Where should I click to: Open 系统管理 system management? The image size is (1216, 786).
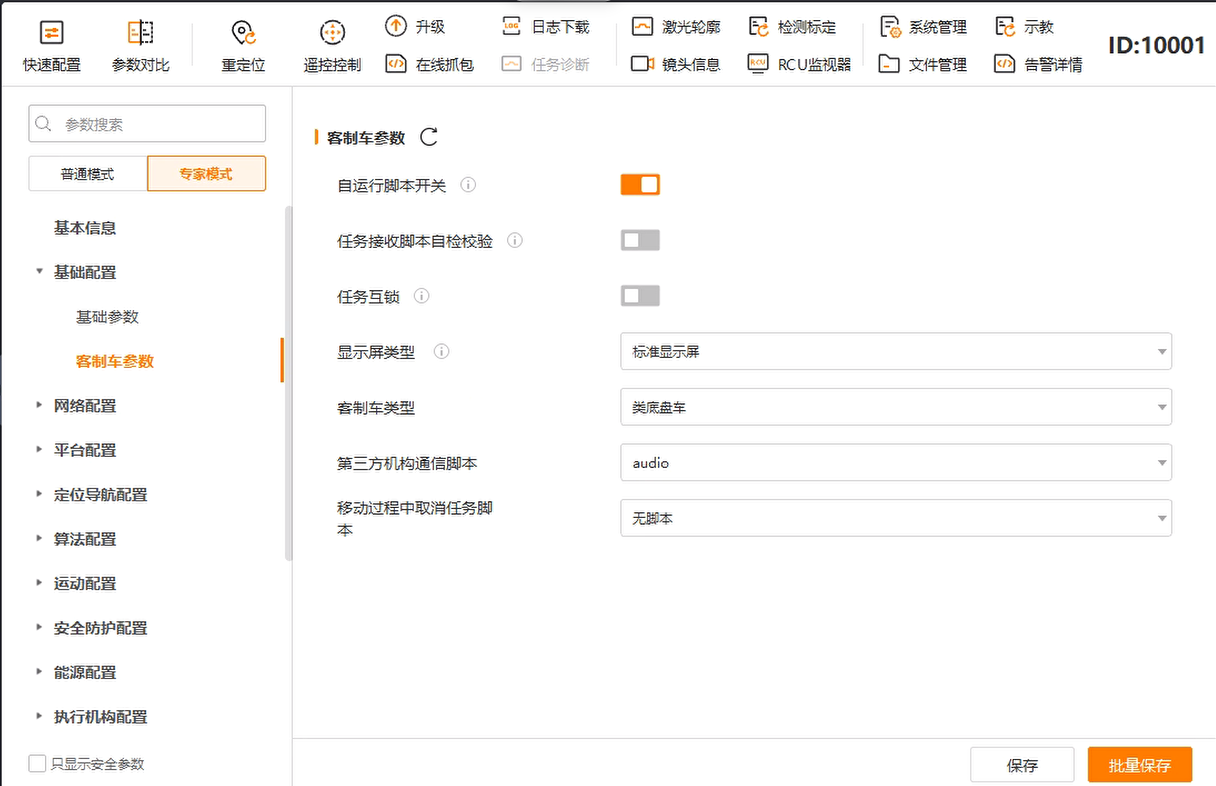(x=923, y=27)
